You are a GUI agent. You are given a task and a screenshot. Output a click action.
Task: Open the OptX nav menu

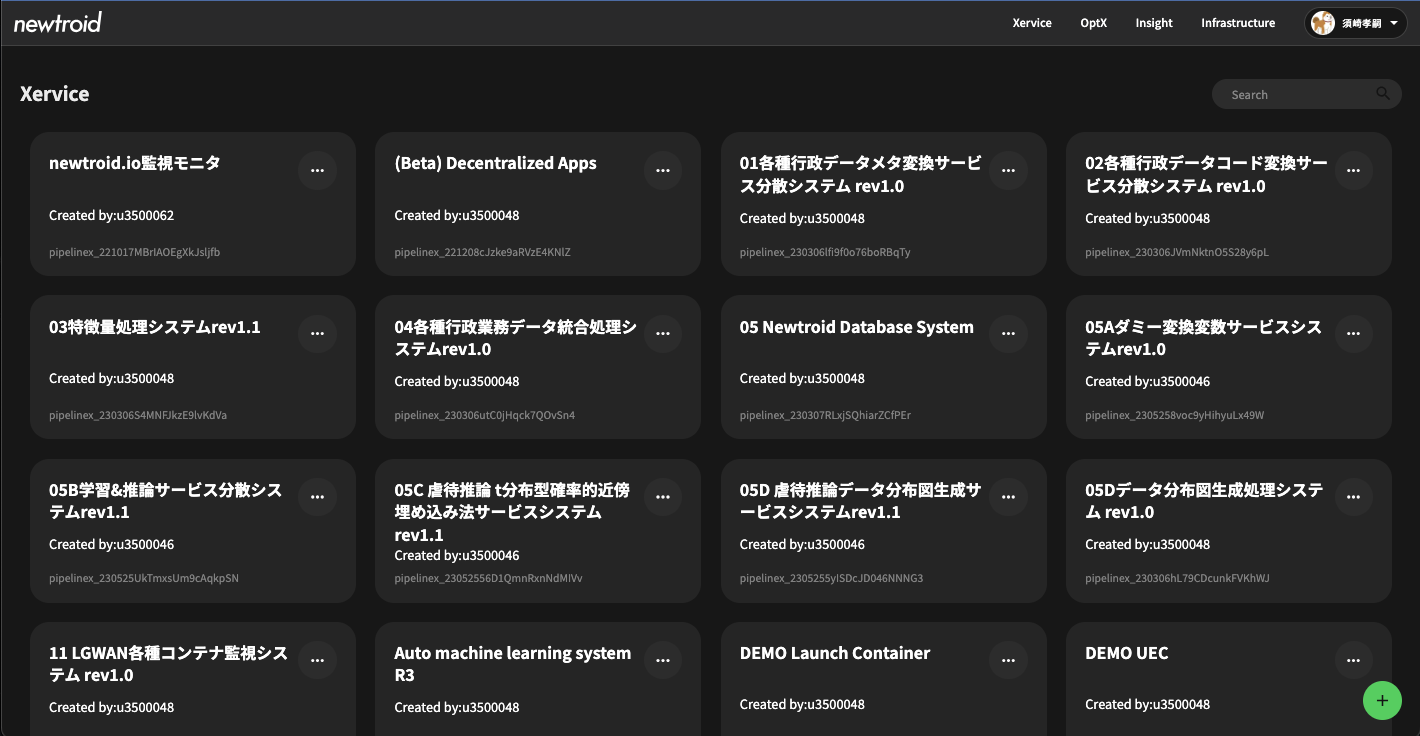[x=1094, y=23]
